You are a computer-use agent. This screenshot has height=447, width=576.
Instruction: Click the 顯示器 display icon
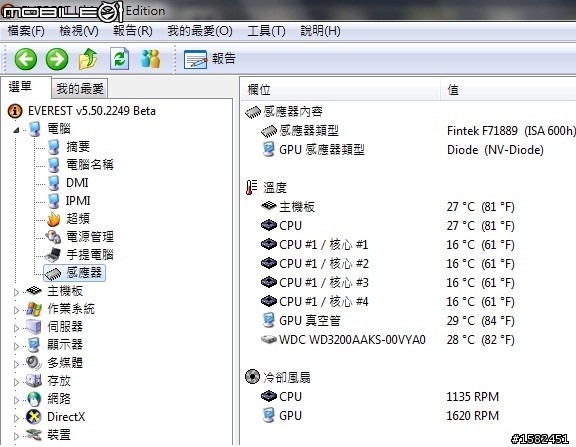(x=34, y=345)
